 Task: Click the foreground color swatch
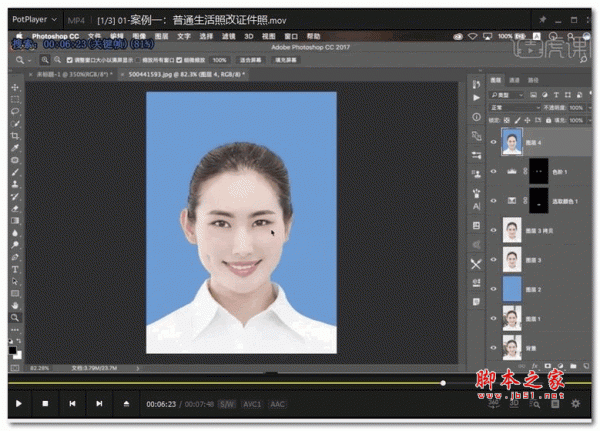(x=12, y=350)
